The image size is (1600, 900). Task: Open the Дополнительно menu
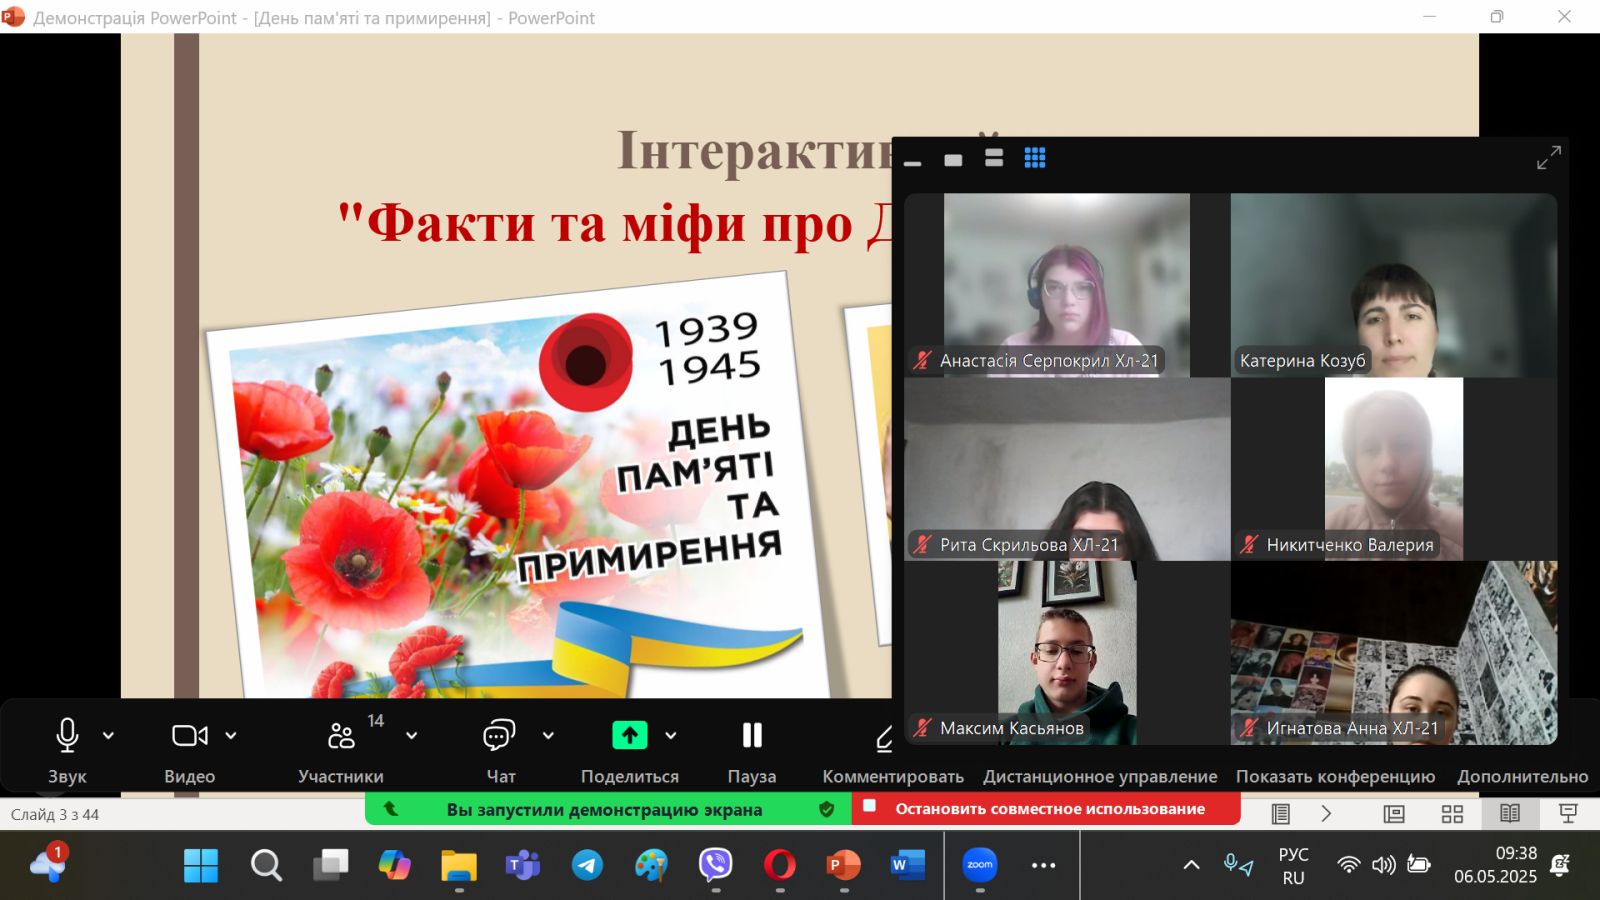[x=1522, y=777]
